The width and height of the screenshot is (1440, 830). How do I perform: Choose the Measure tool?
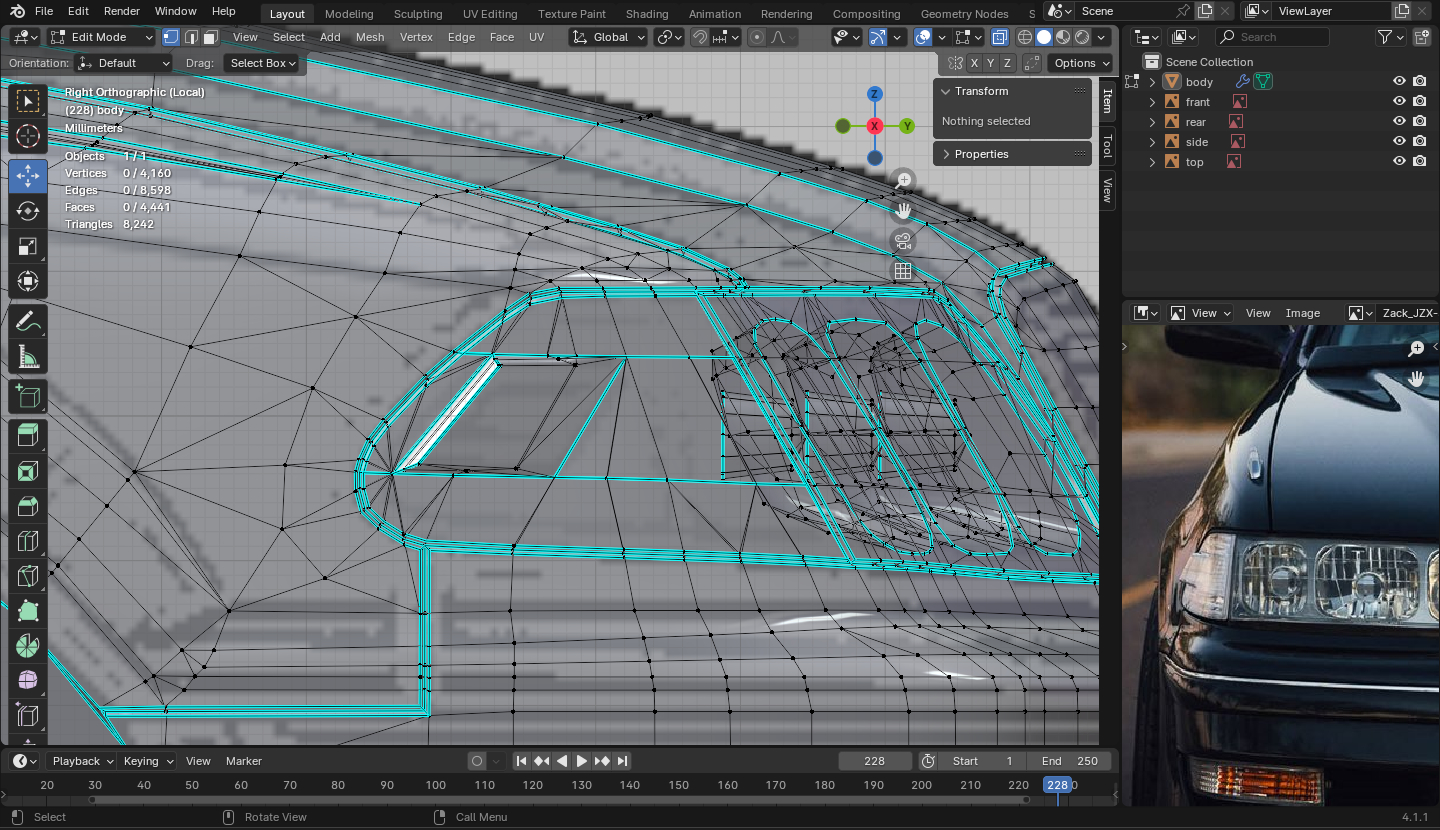pyautogui.click(x=28, y=356)
